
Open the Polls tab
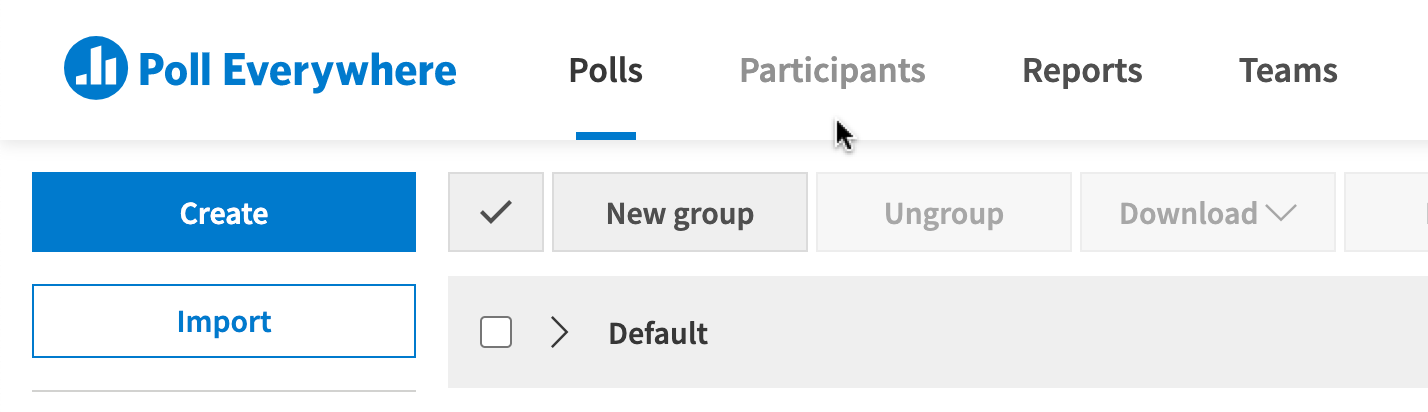pyautogui.click(x=606, y=71)
